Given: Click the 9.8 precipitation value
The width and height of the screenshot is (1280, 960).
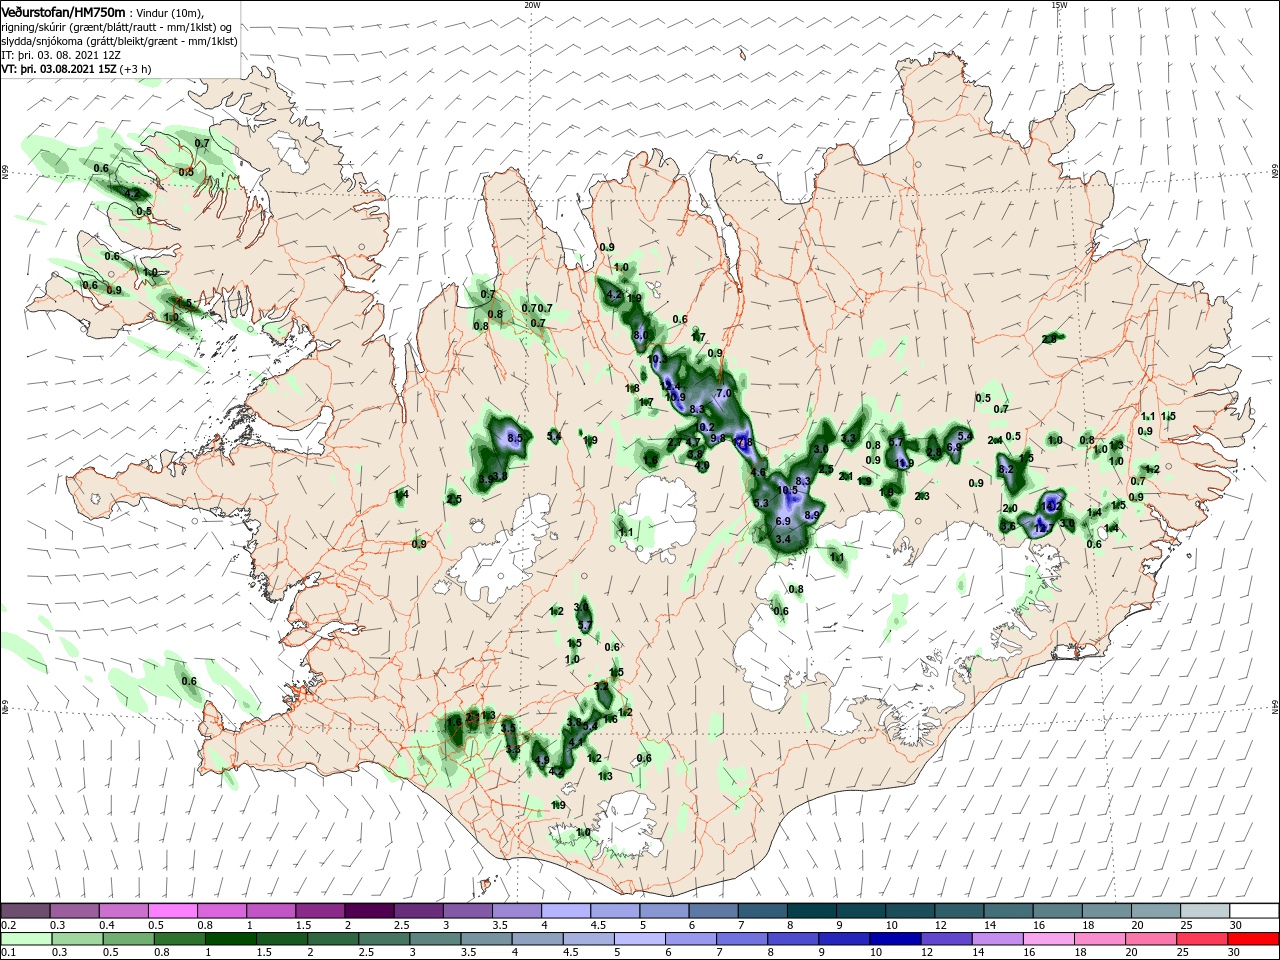Looking at the screenshot, I should pos(717,438).
